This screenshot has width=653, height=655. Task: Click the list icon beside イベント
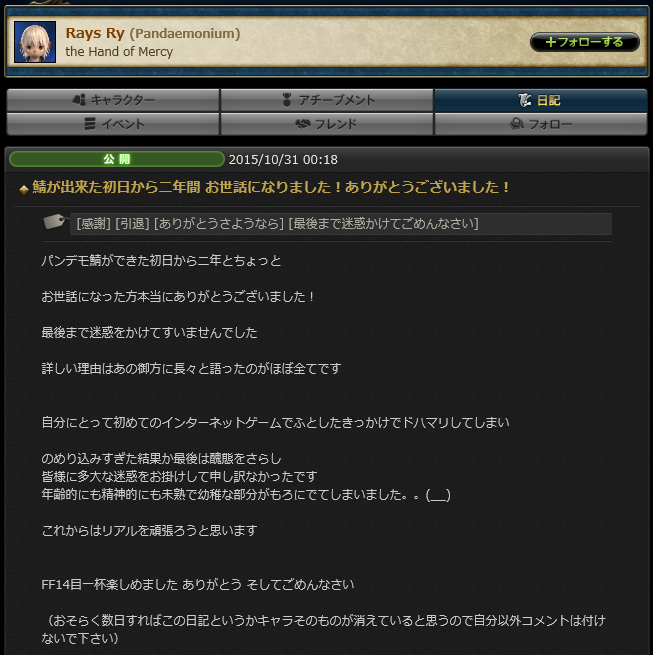click(x=90, y=124)
